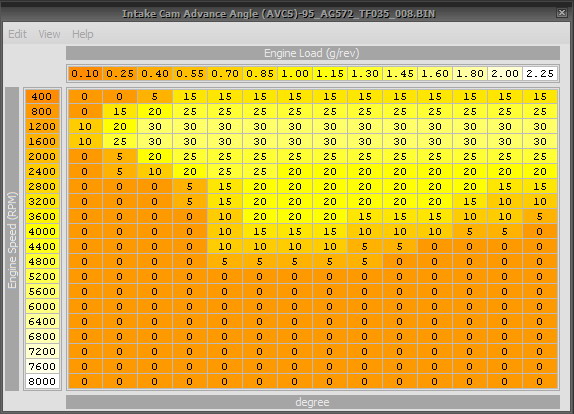Image resolution: width=574 pixels, height=414 pixels.
Task: Close the Intake Cam Advance Angle window
Action: click(x=562, y=13)
